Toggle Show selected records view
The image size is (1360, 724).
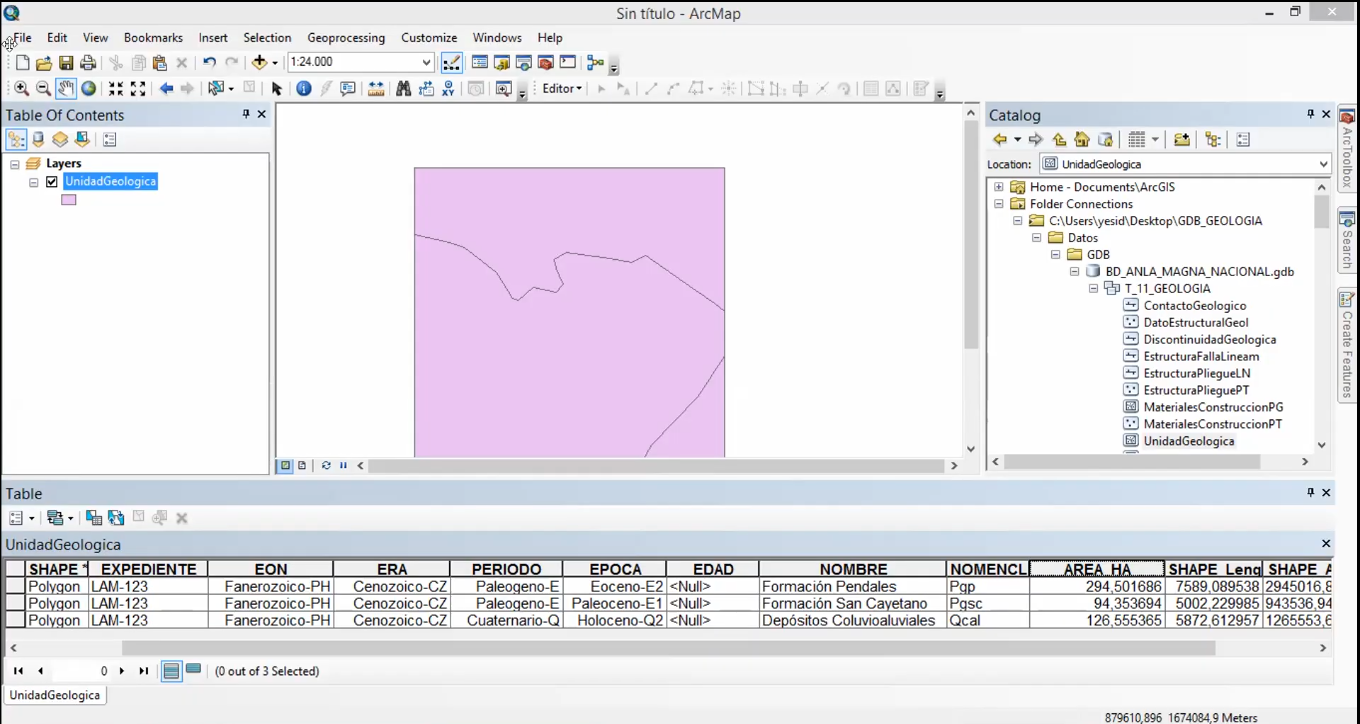pyautogui.click(x=193, y=670)
